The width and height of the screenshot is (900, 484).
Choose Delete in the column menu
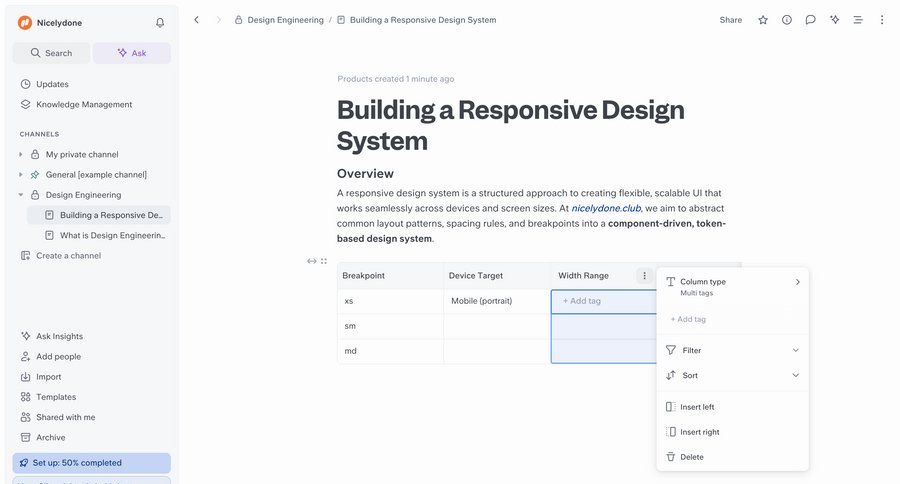click(691, 457)
